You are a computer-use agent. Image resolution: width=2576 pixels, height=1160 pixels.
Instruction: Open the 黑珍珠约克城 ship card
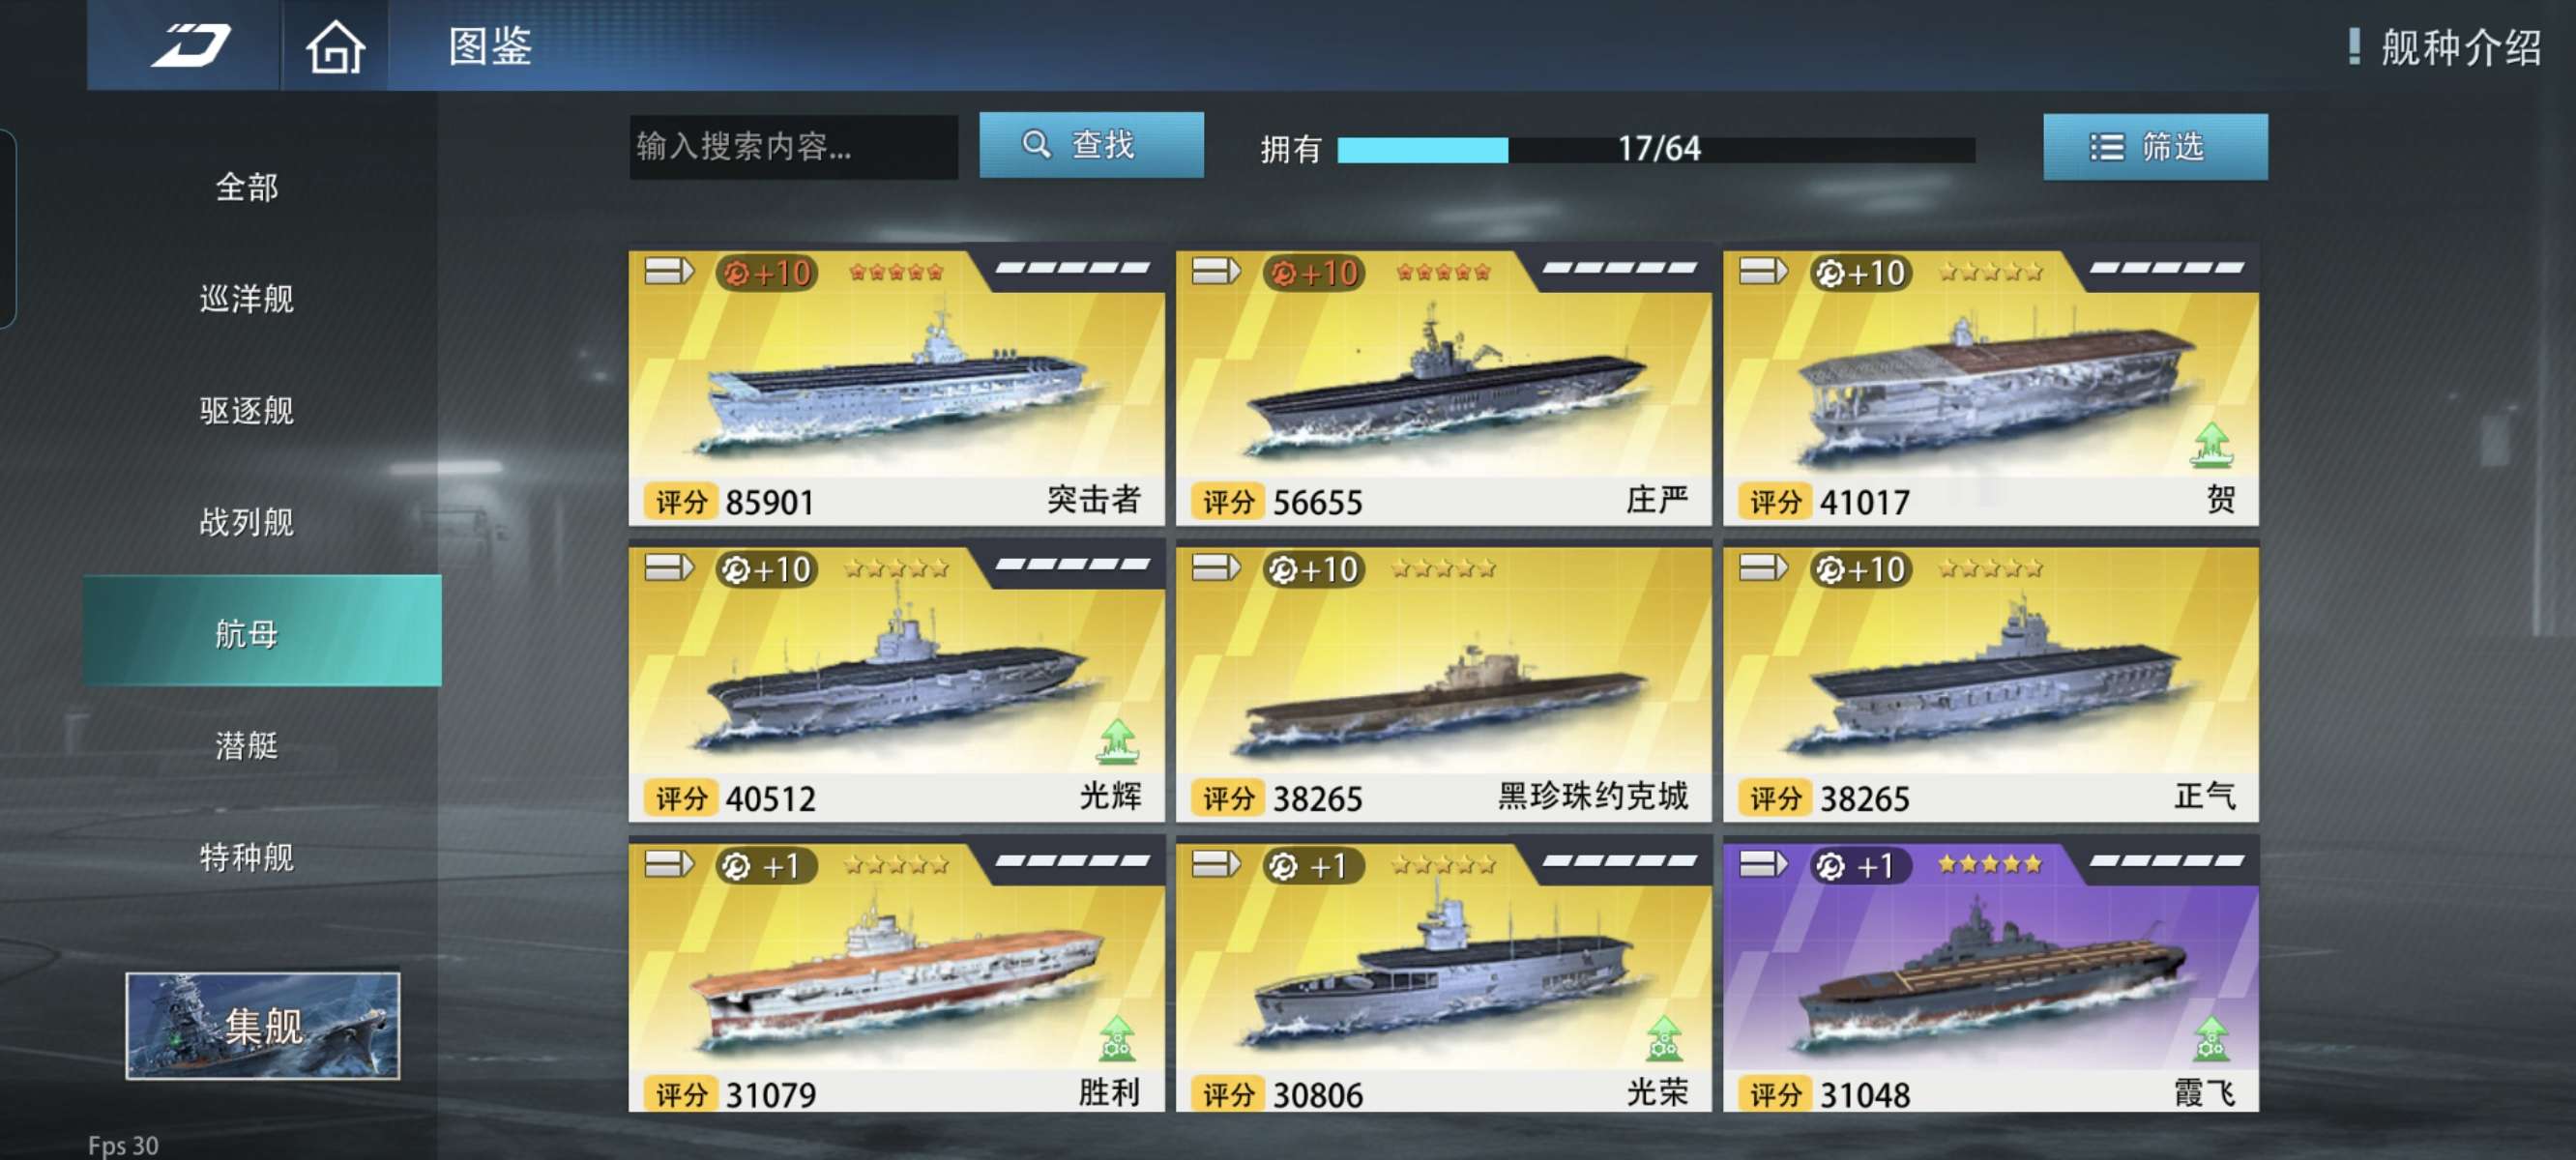(x=1443, y=683)
